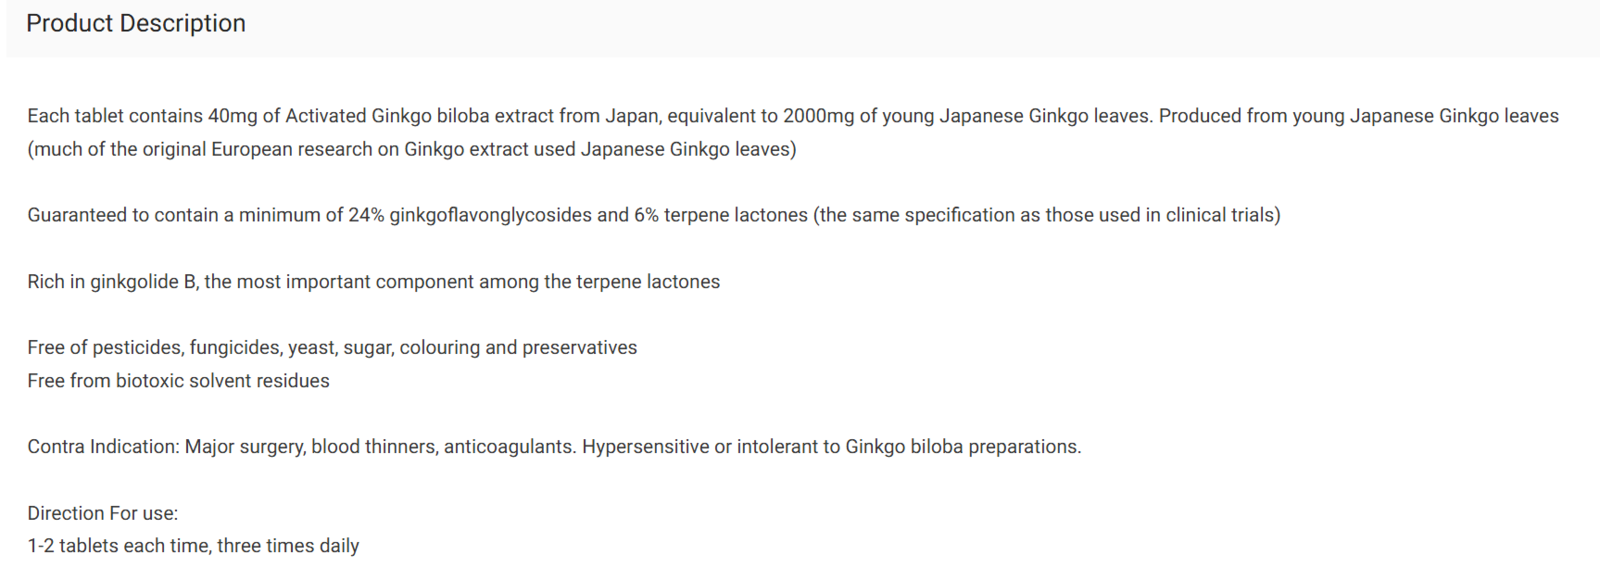Click the gray header bar beside Product Description

[920, 26]
